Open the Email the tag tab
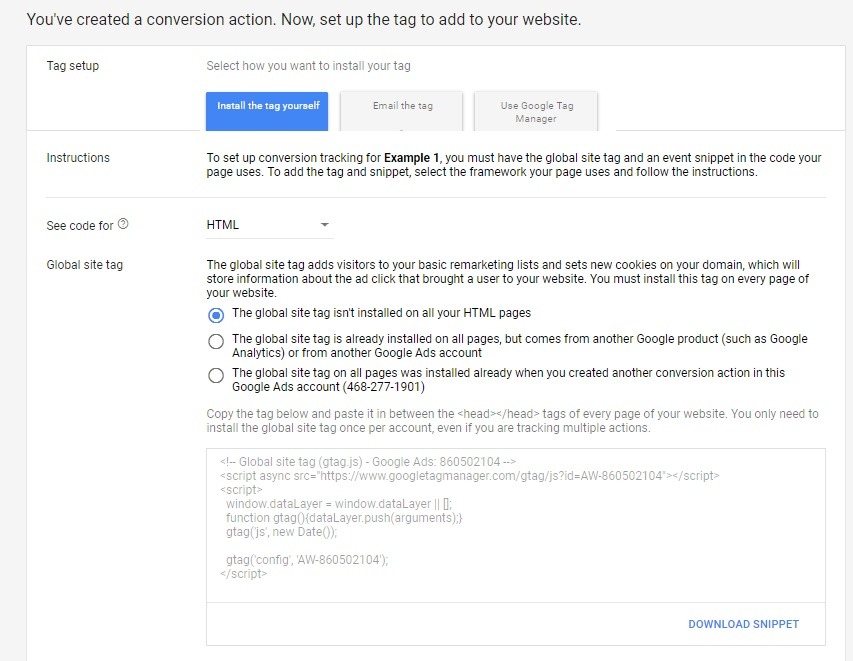 402,111
